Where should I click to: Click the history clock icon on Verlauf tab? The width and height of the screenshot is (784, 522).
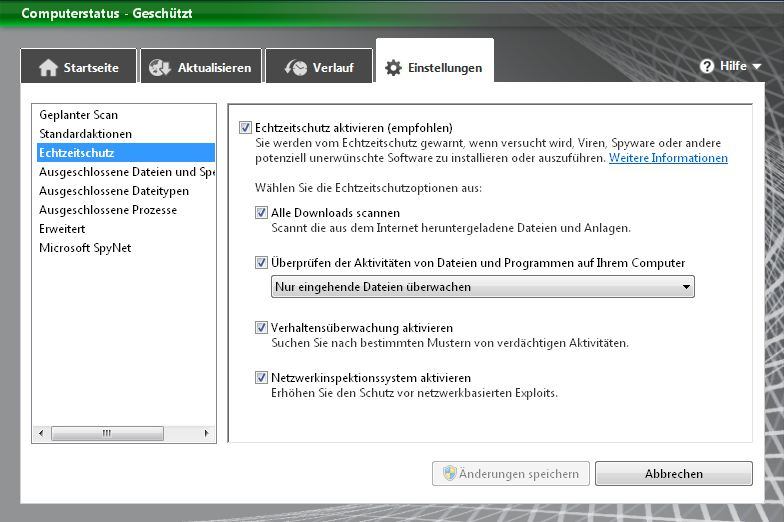296,68
